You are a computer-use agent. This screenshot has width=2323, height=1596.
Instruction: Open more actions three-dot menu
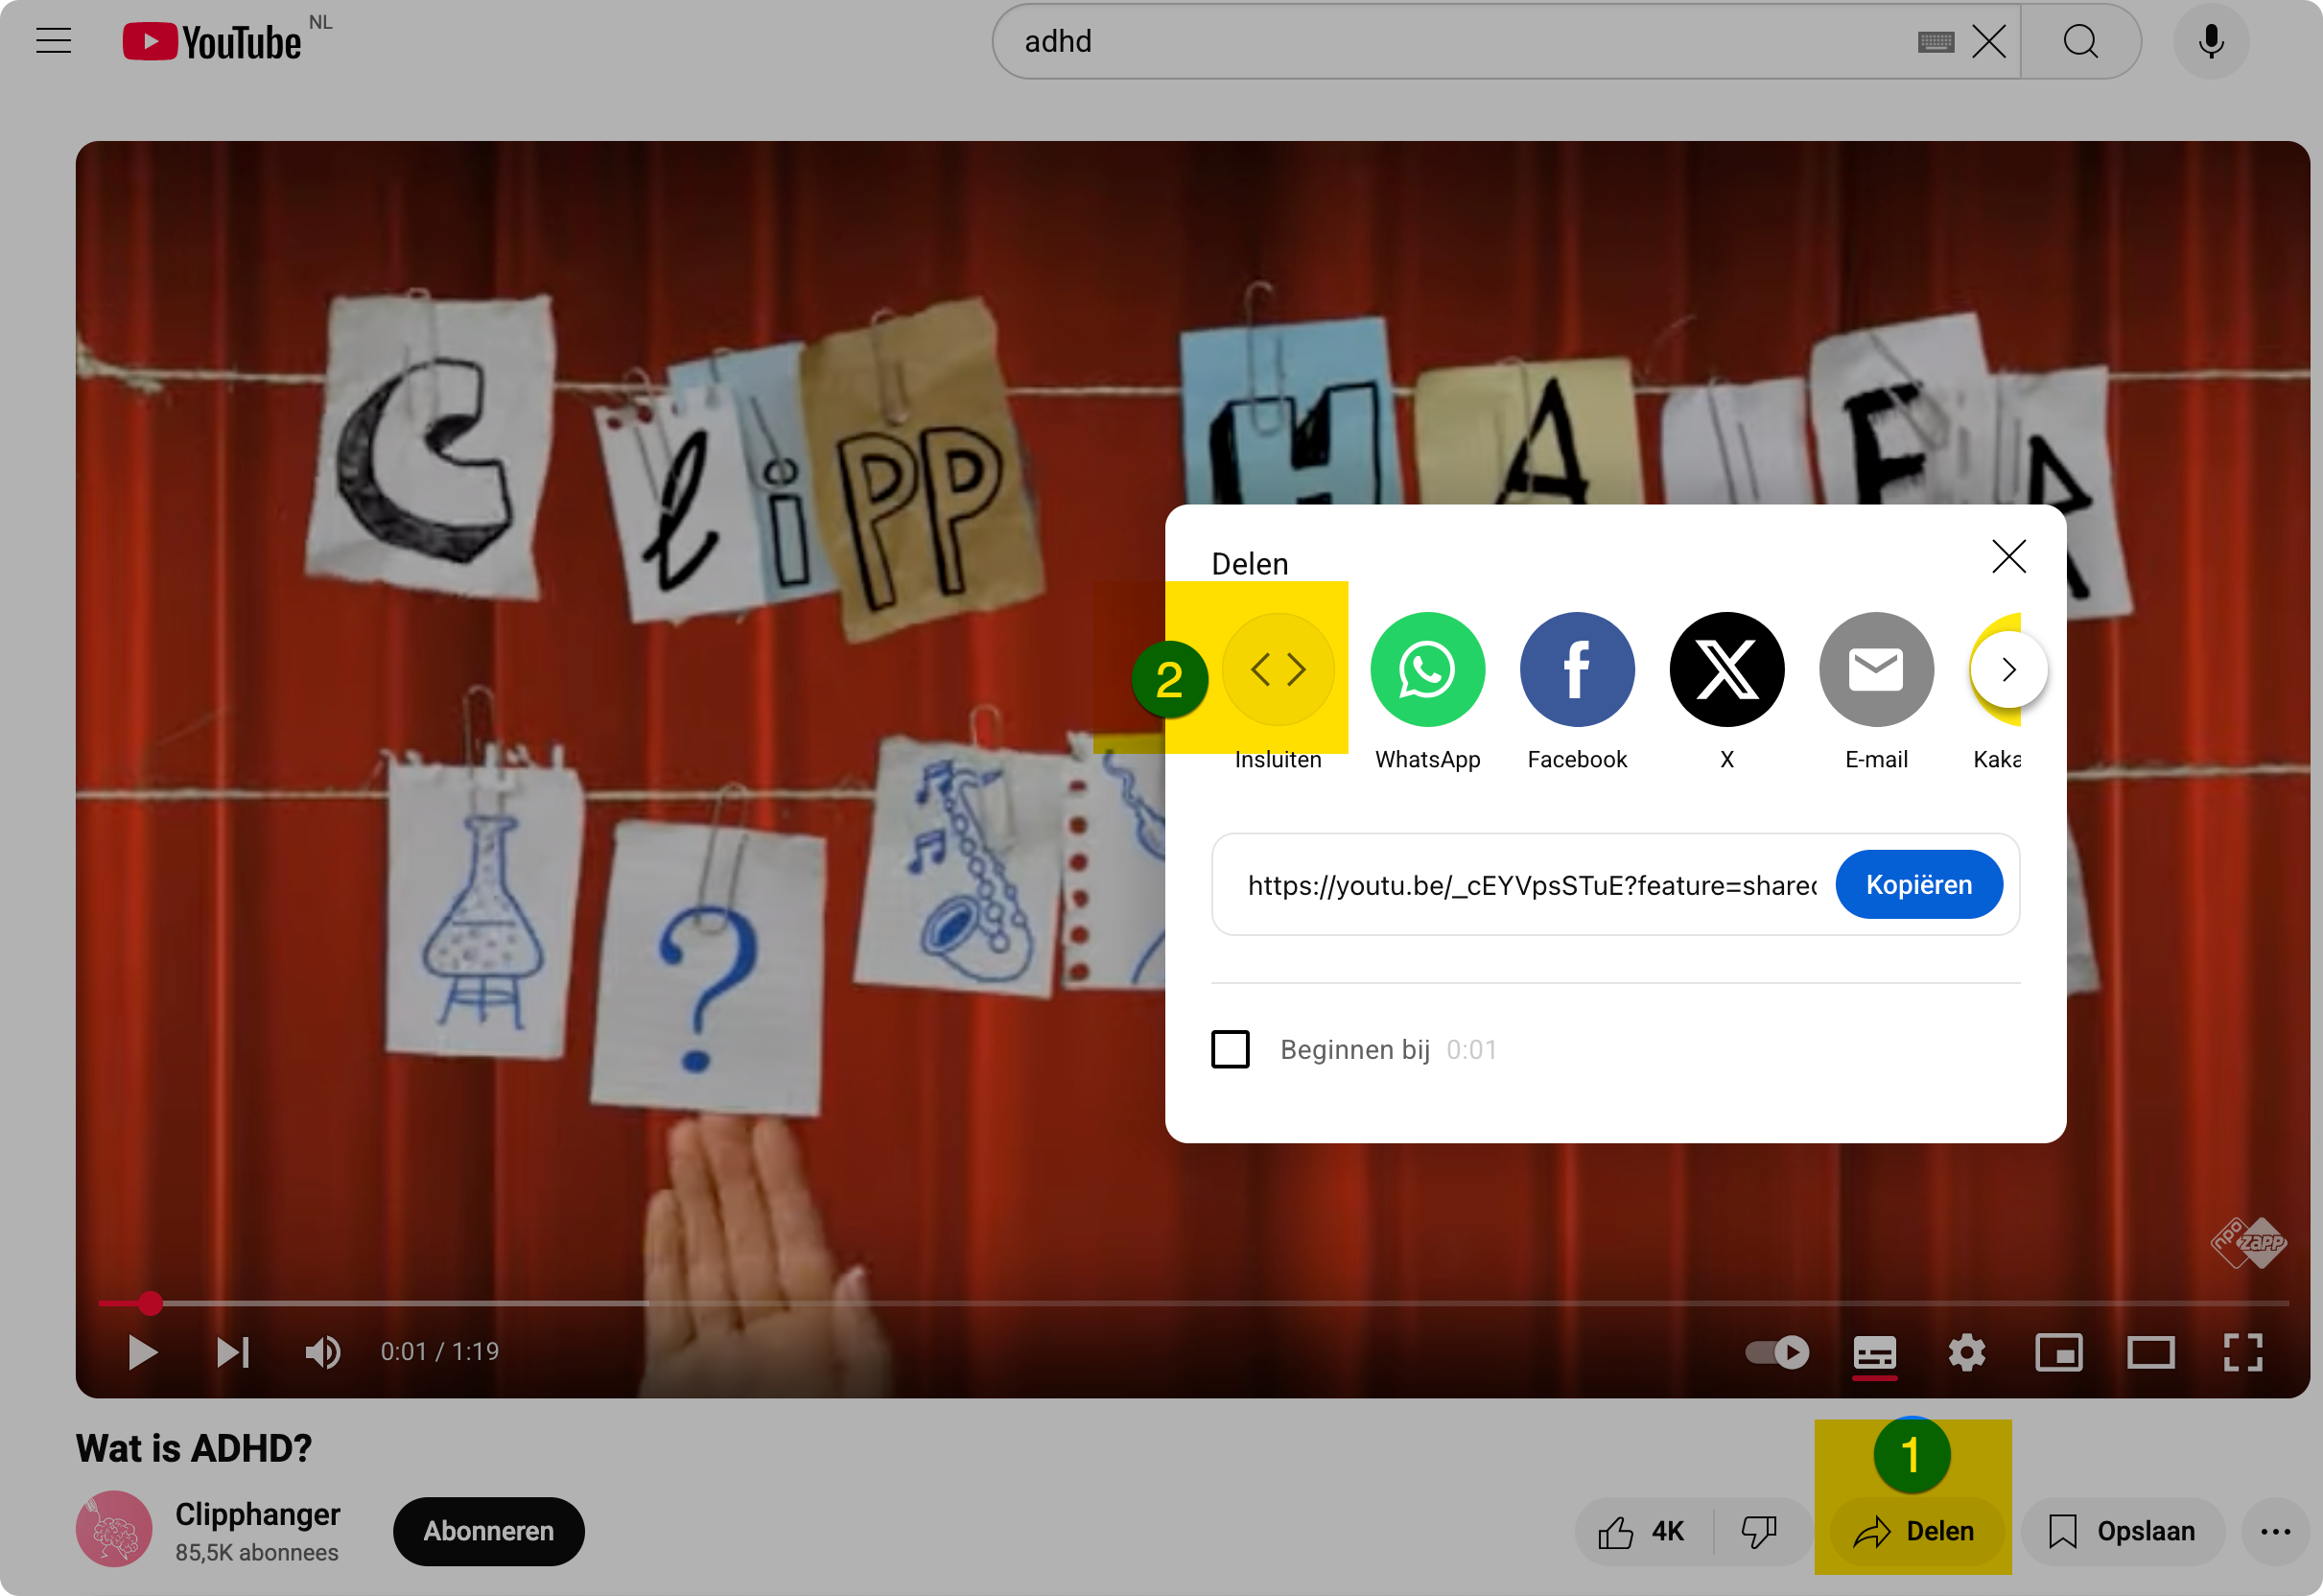2276,1531
